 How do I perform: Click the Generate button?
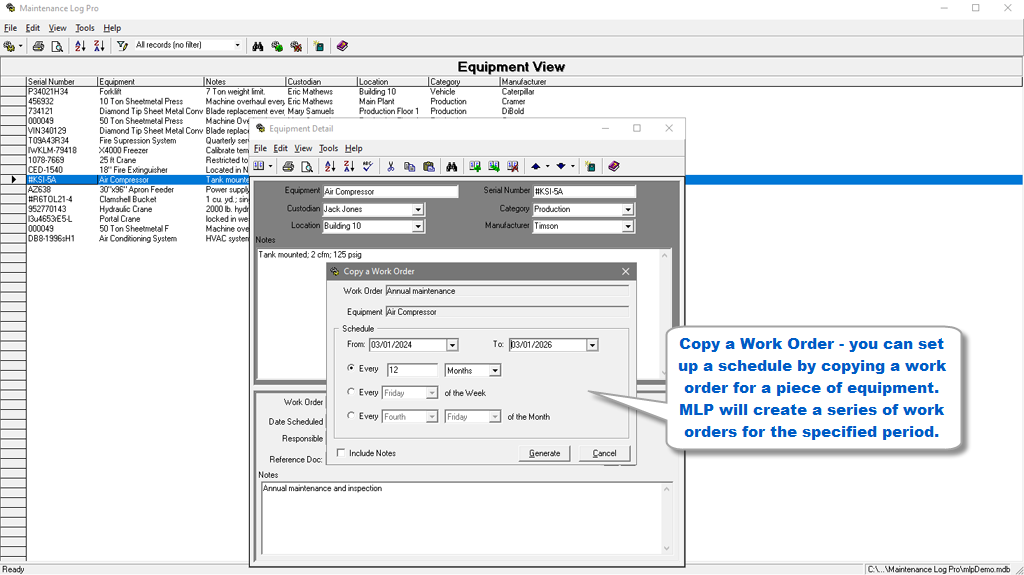coord(544,454)
